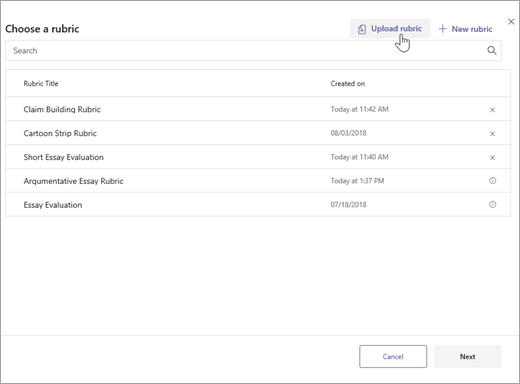Show info for Essay Evaluation rubric
The image size is (520, 384).
pyautogui.click(x=492, y=204)
